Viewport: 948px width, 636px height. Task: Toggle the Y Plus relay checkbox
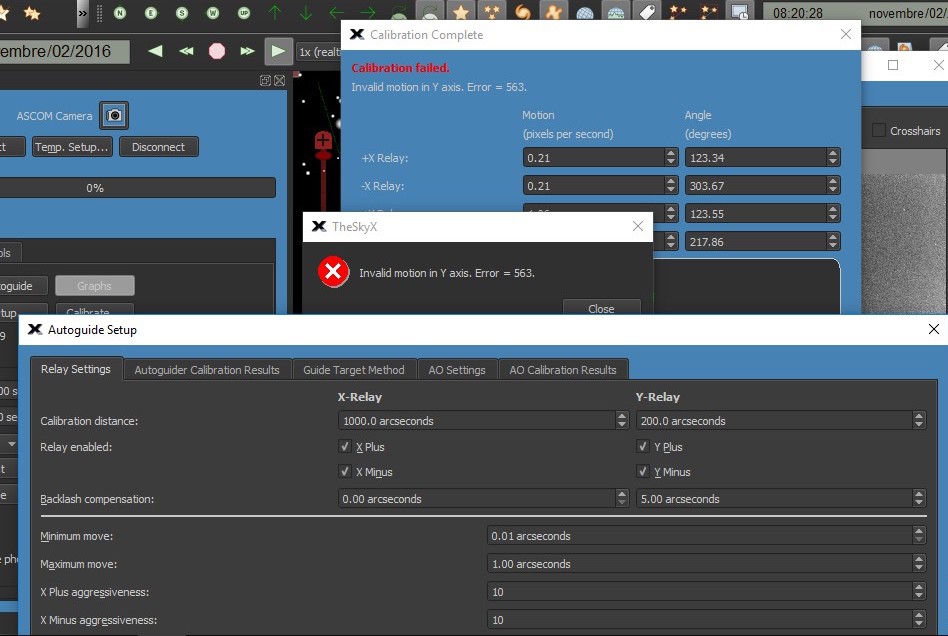coord(643,447)
